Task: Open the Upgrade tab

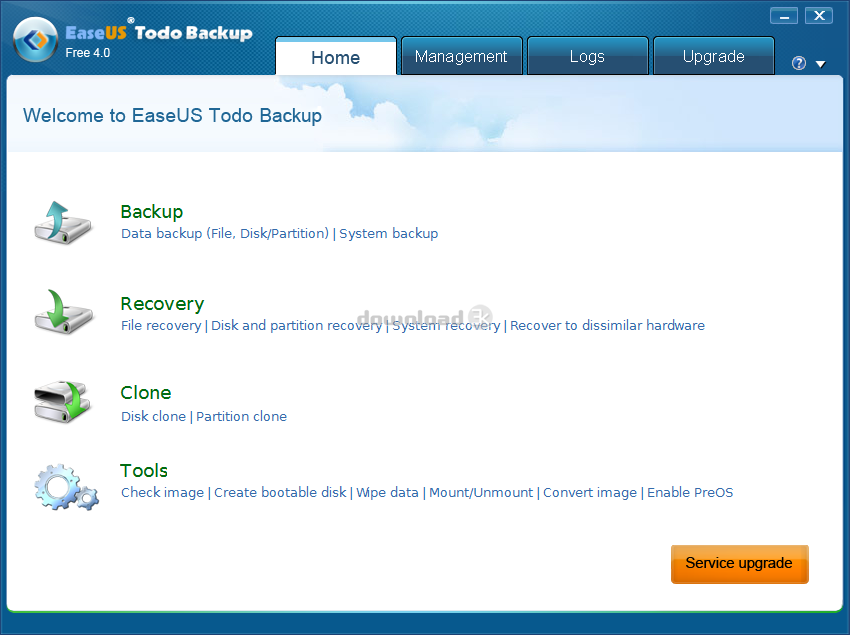Action: [713, 56]
